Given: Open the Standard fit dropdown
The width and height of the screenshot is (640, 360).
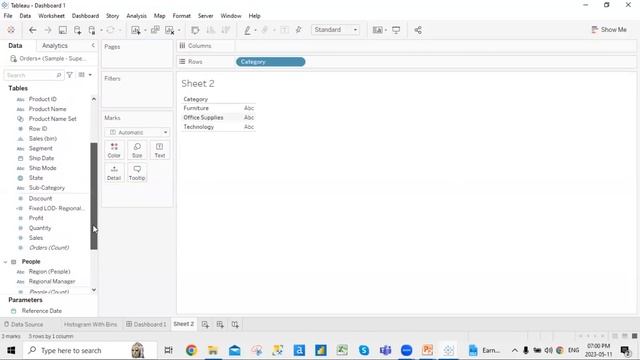Looking at the screenshot, I should pyautogui.click(x=336, y=30).
